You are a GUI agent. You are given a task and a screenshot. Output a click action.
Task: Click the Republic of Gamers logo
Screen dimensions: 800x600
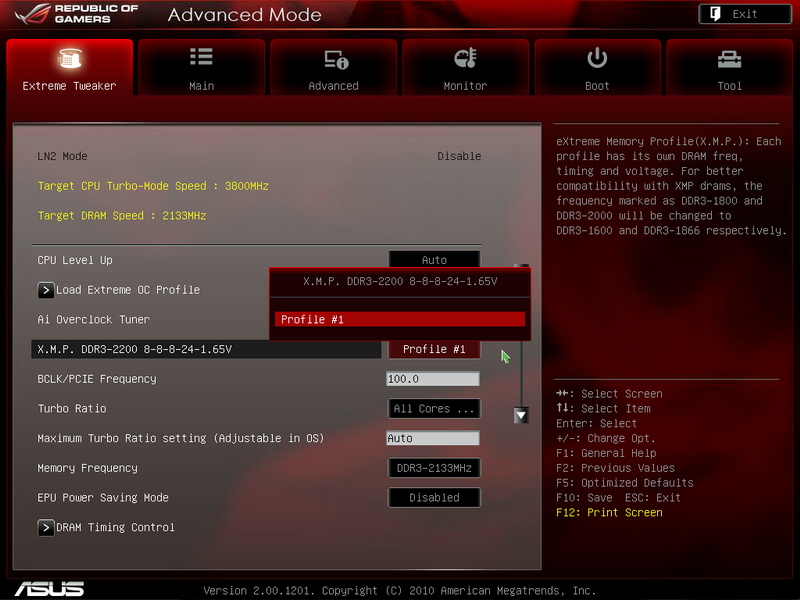pos(77,14)
